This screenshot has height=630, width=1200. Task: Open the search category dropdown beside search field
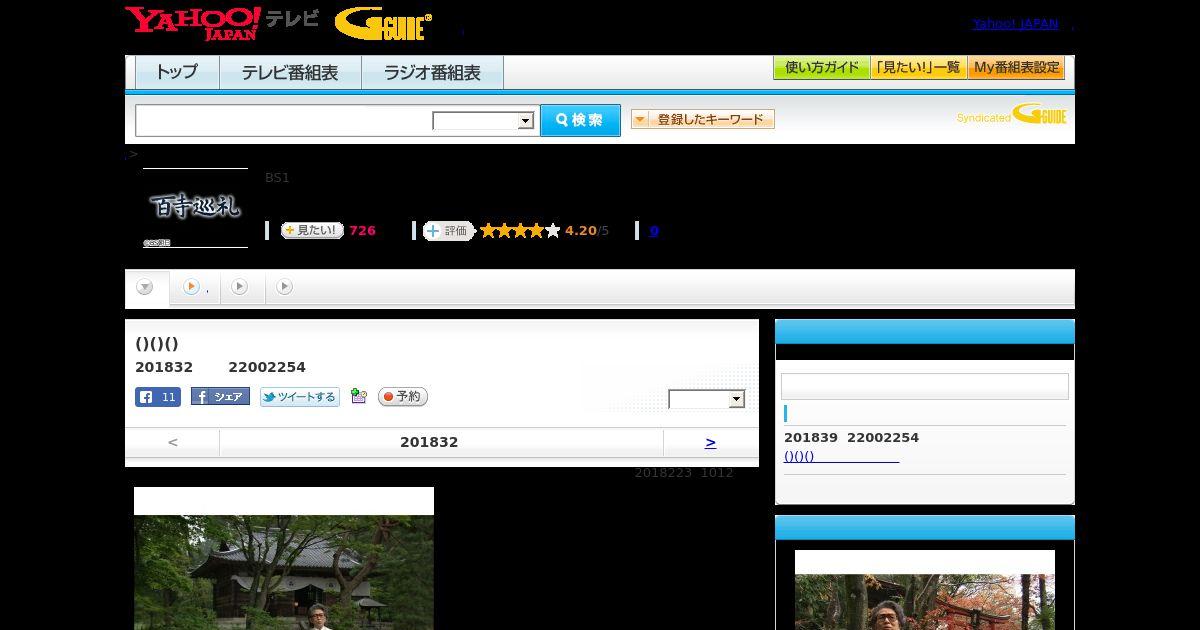point(483,121)
